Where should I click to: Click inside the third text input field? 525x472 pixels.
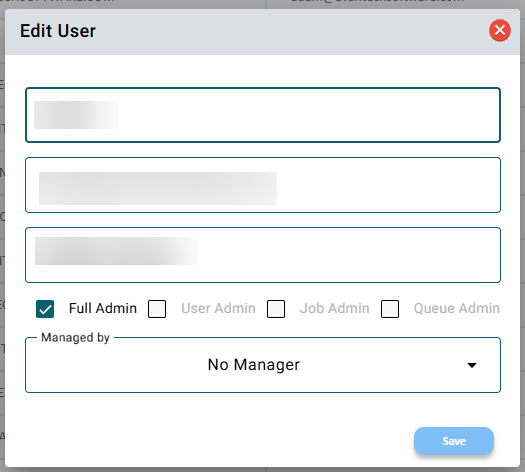[x=263, y=255]
